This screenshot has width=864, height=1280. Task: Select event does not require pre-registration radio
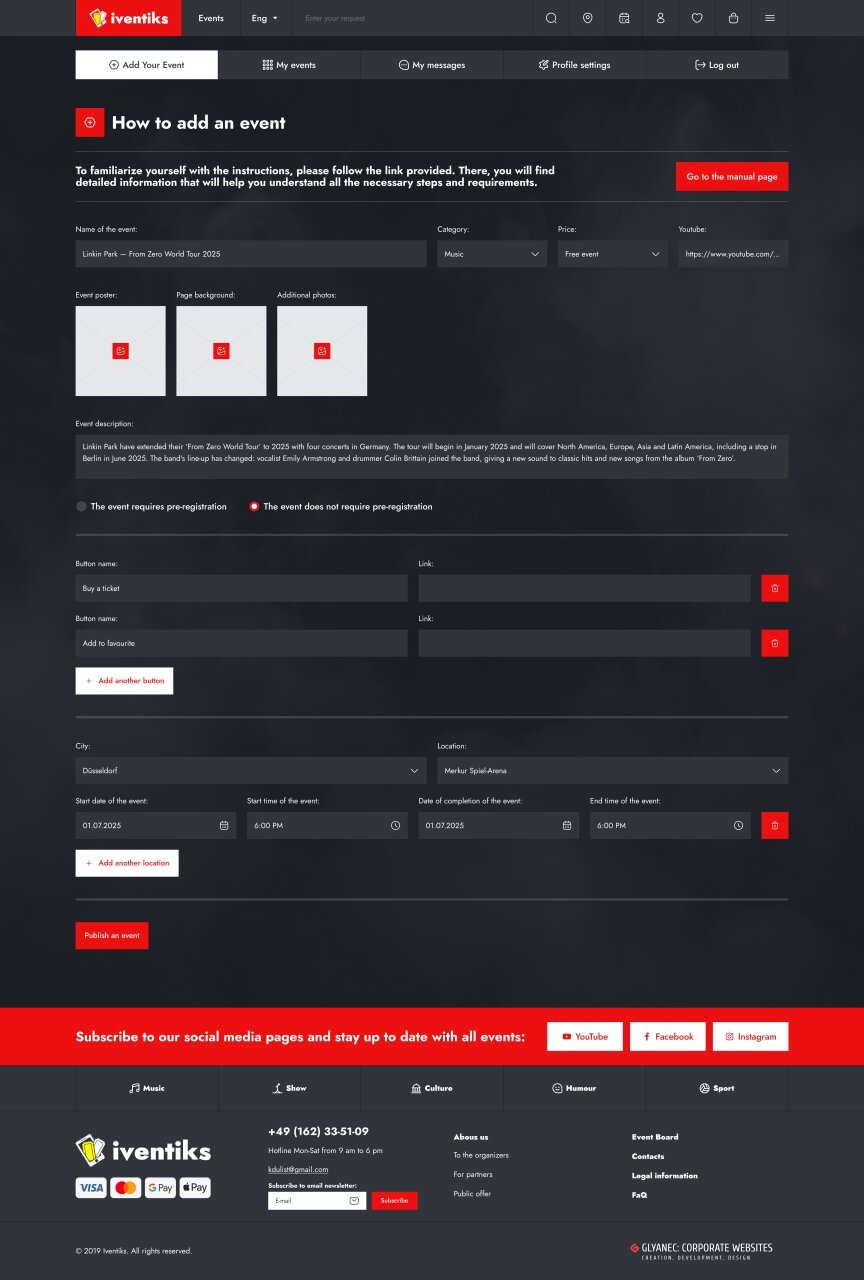coord(254,507)
